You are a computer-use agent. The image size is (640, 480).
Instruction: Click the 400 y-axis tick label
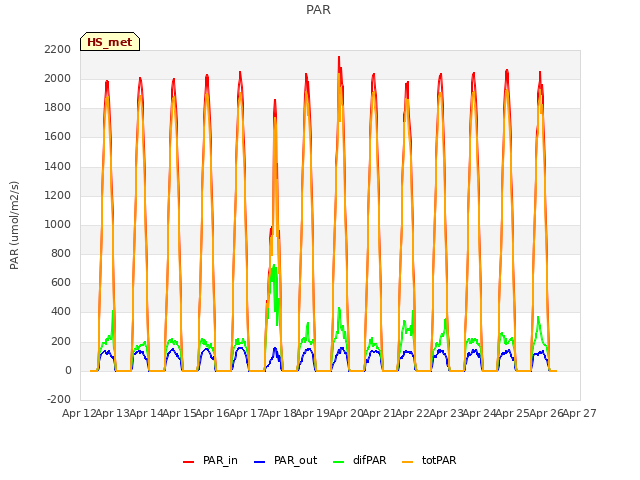[61, 312]
